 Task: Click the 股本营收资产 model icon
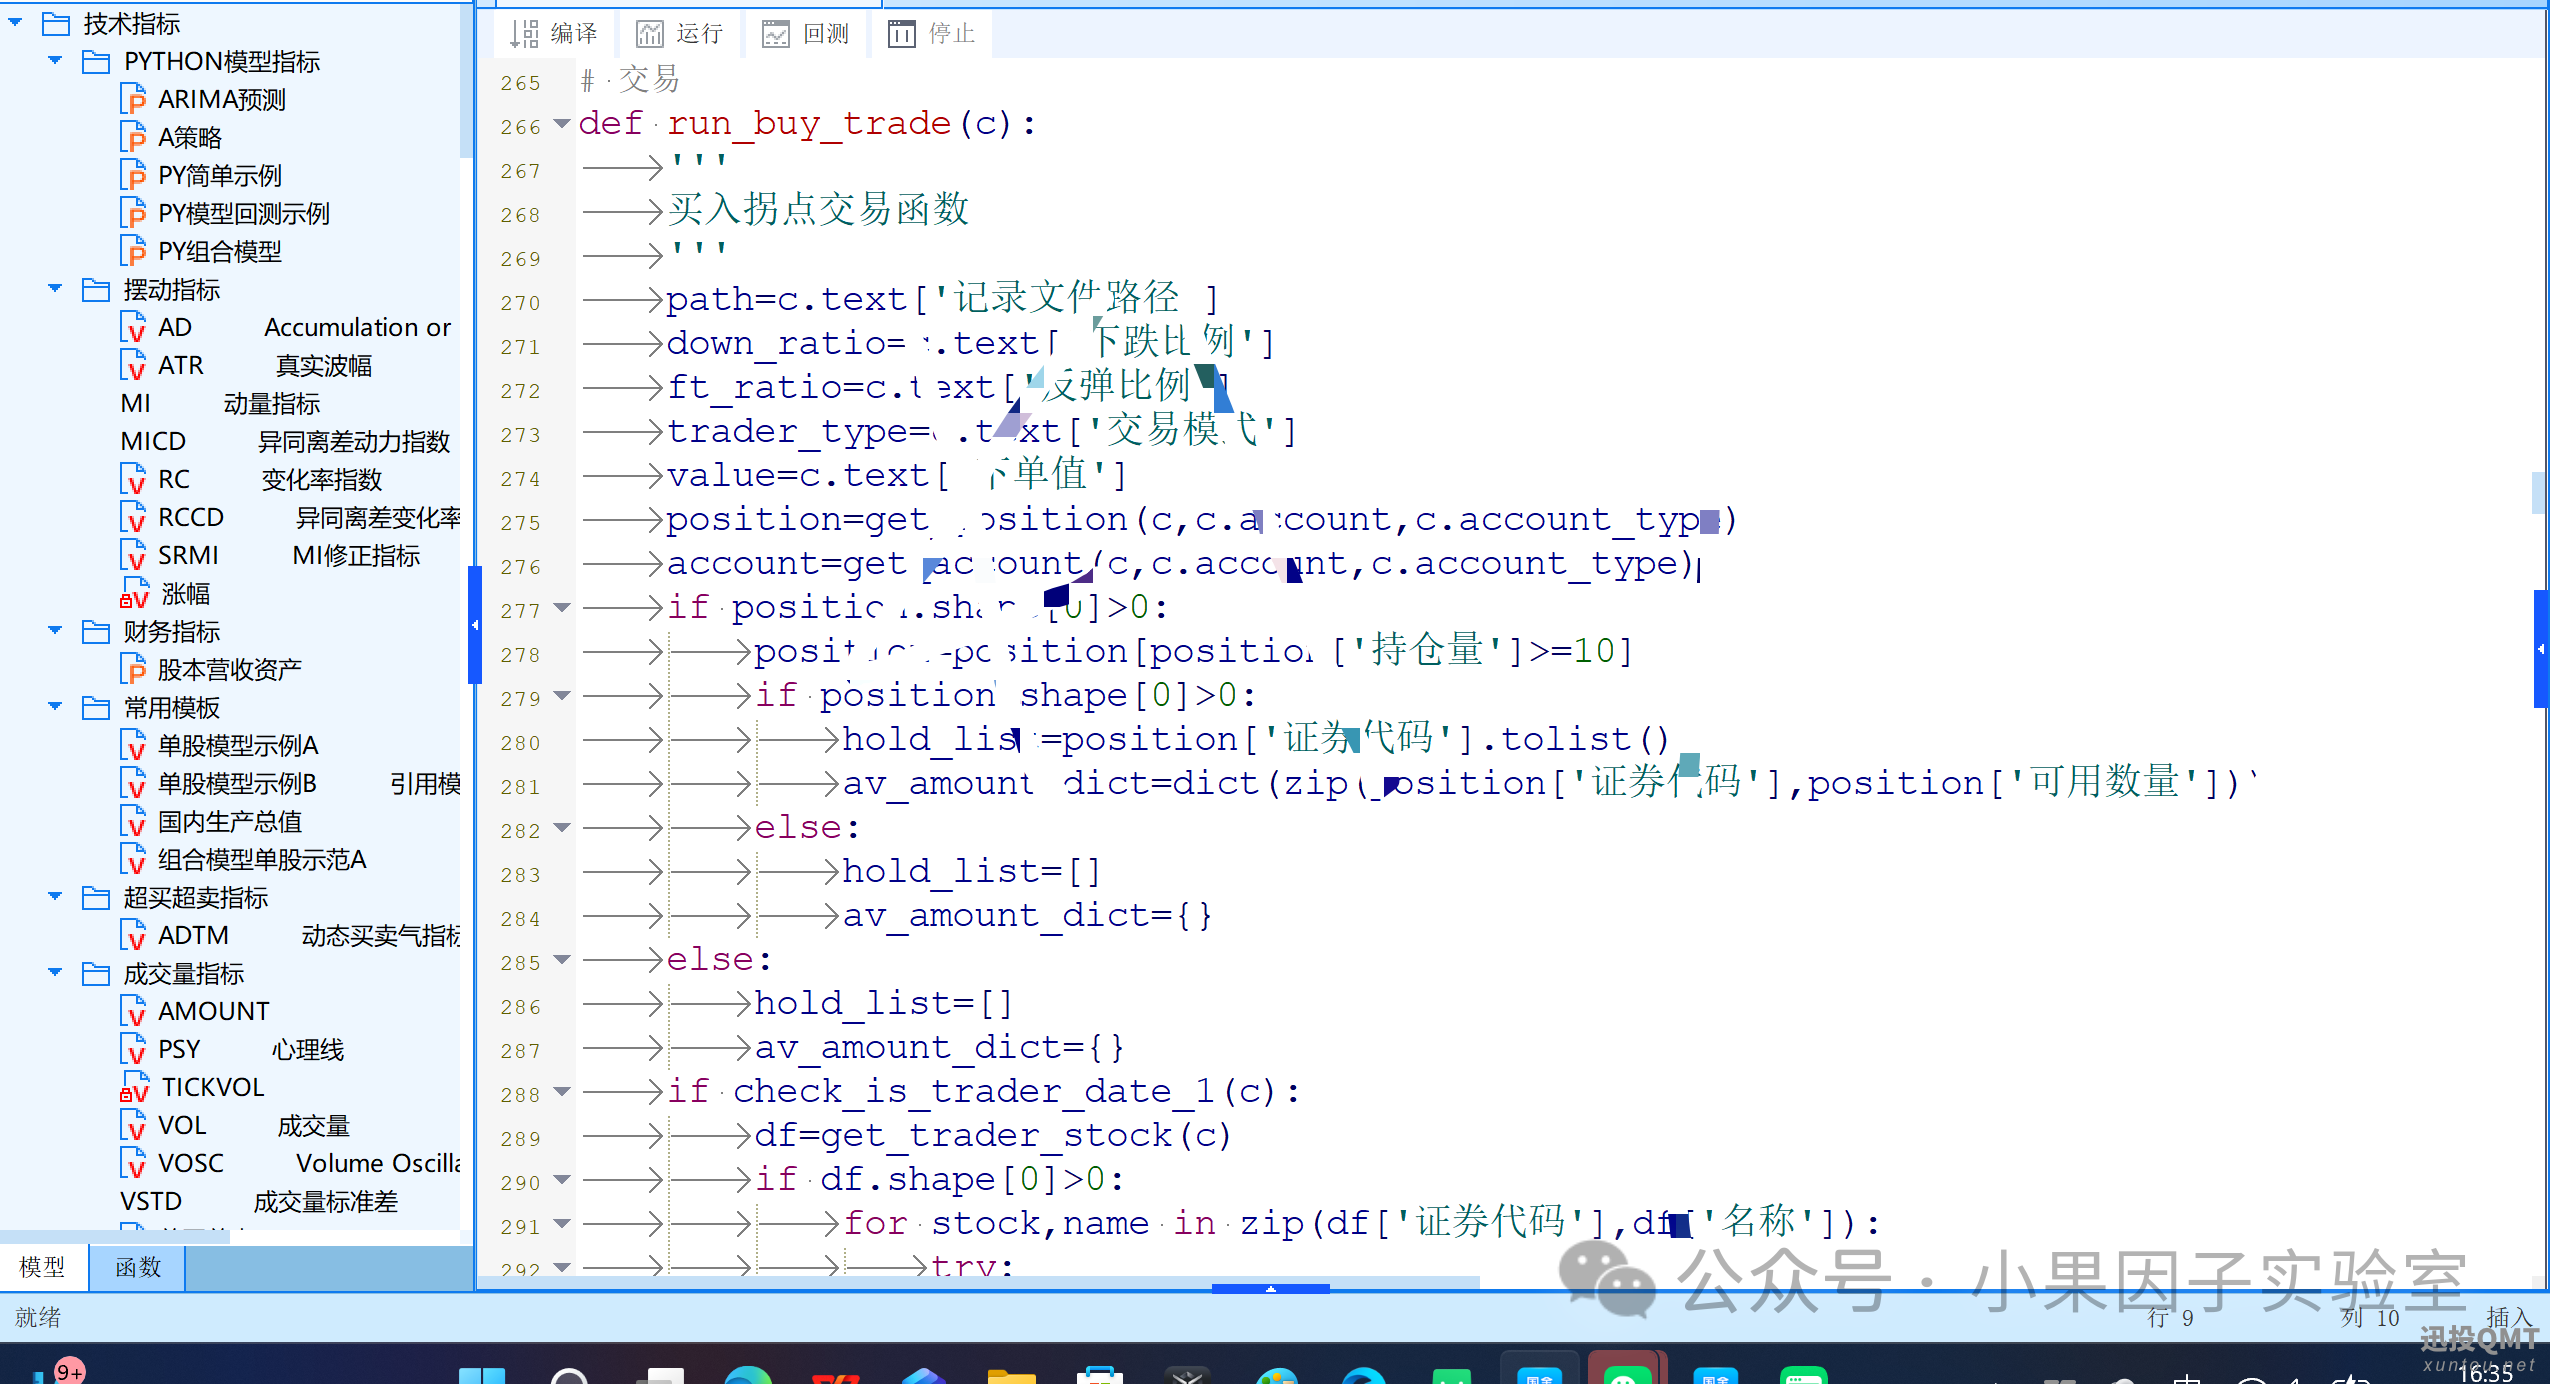[133, 669]
